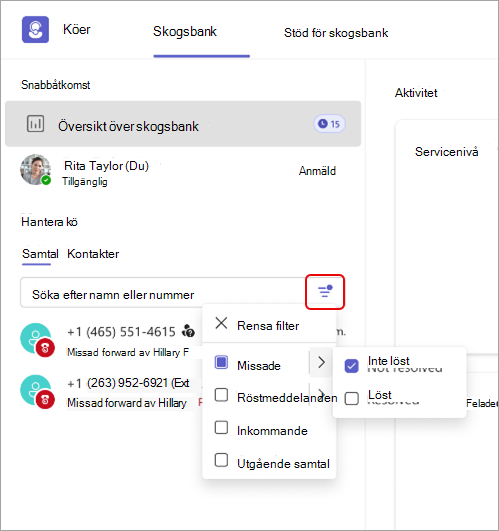The width and height of the screenshot is (499, 531).
Task: Uncheck the Inte löst checkbox
Action: tap(351, 366)
